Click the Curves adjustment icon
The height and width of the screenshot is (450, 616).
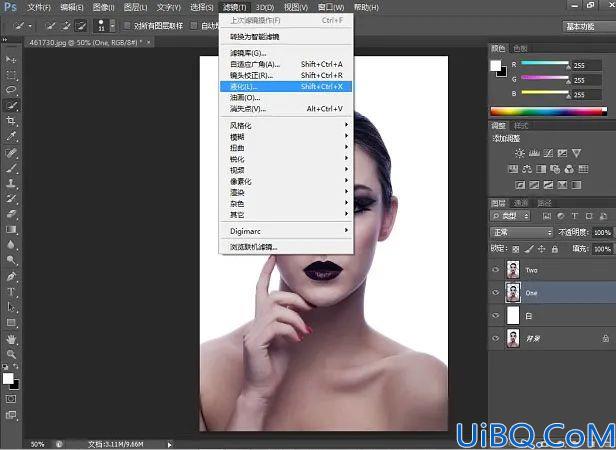pos(548,153)
